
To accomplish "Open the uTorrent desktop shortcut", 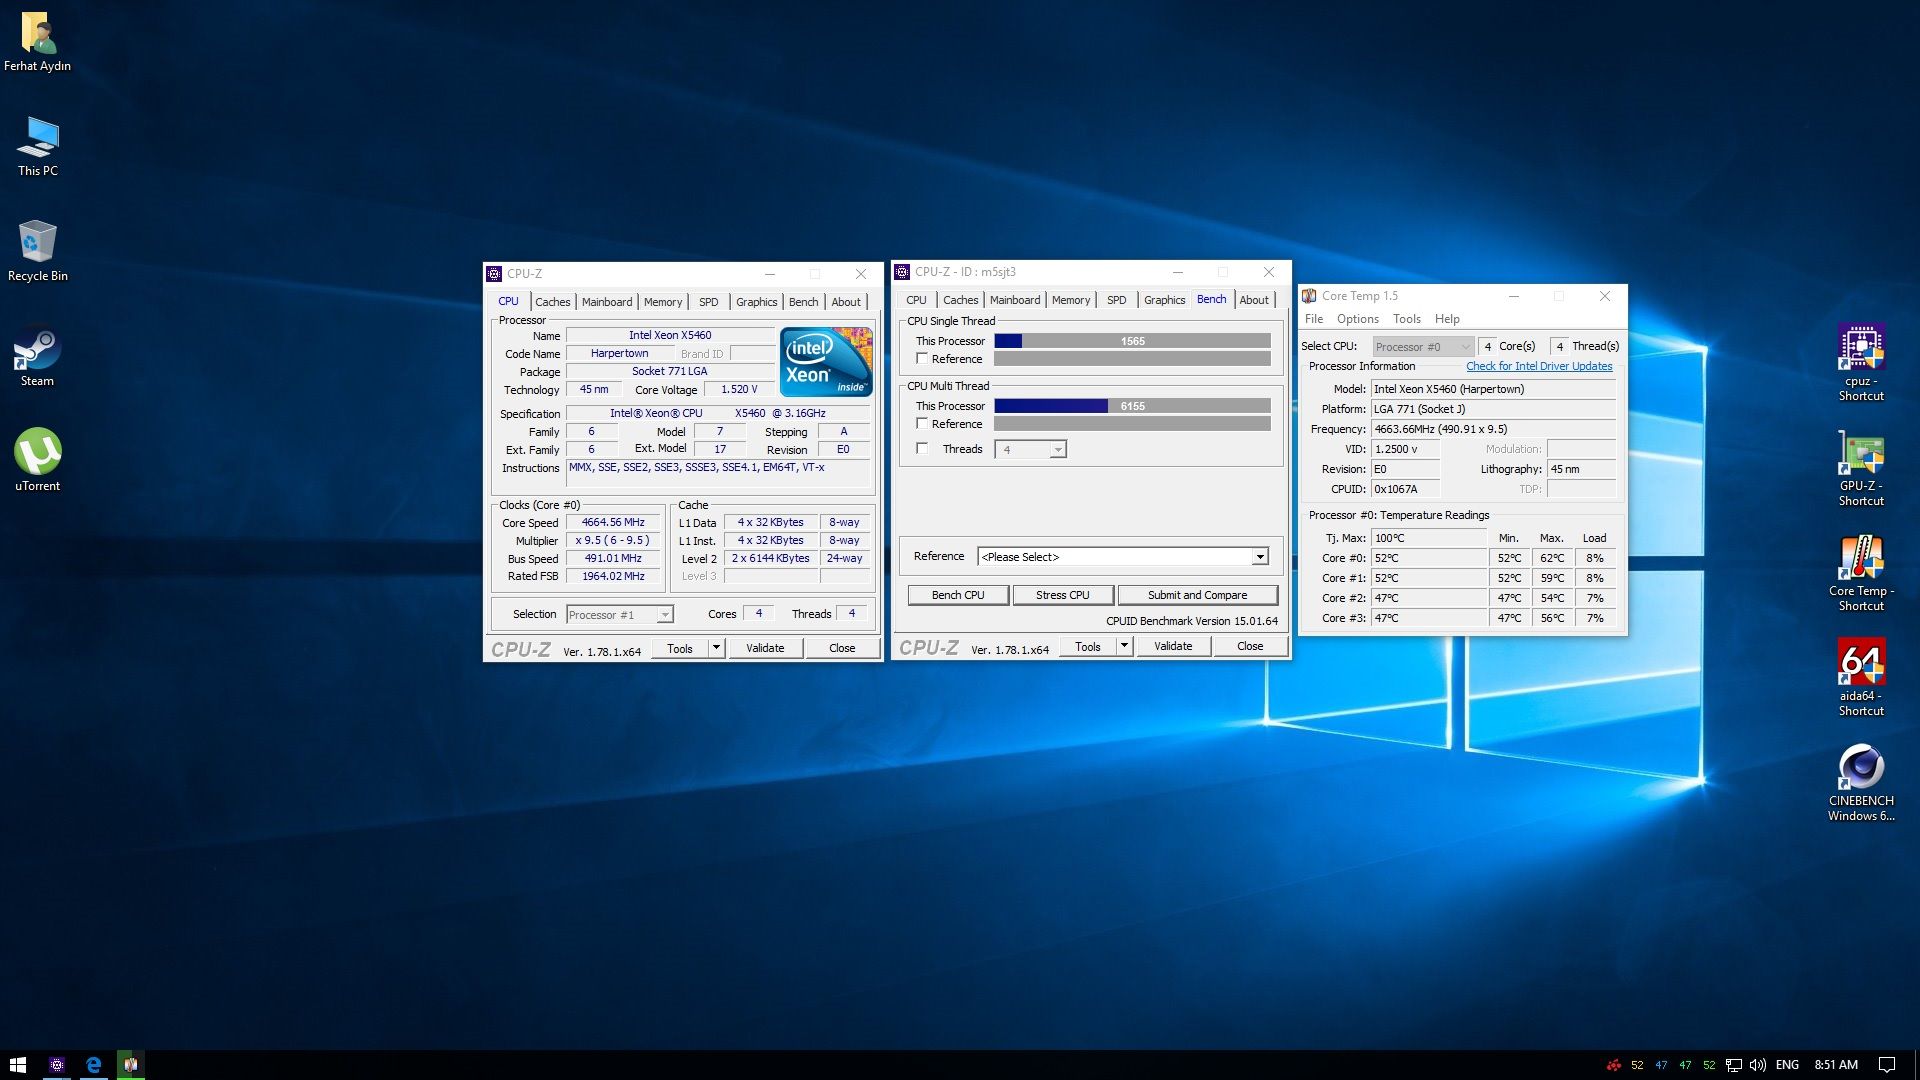I will tap(37, 455).
